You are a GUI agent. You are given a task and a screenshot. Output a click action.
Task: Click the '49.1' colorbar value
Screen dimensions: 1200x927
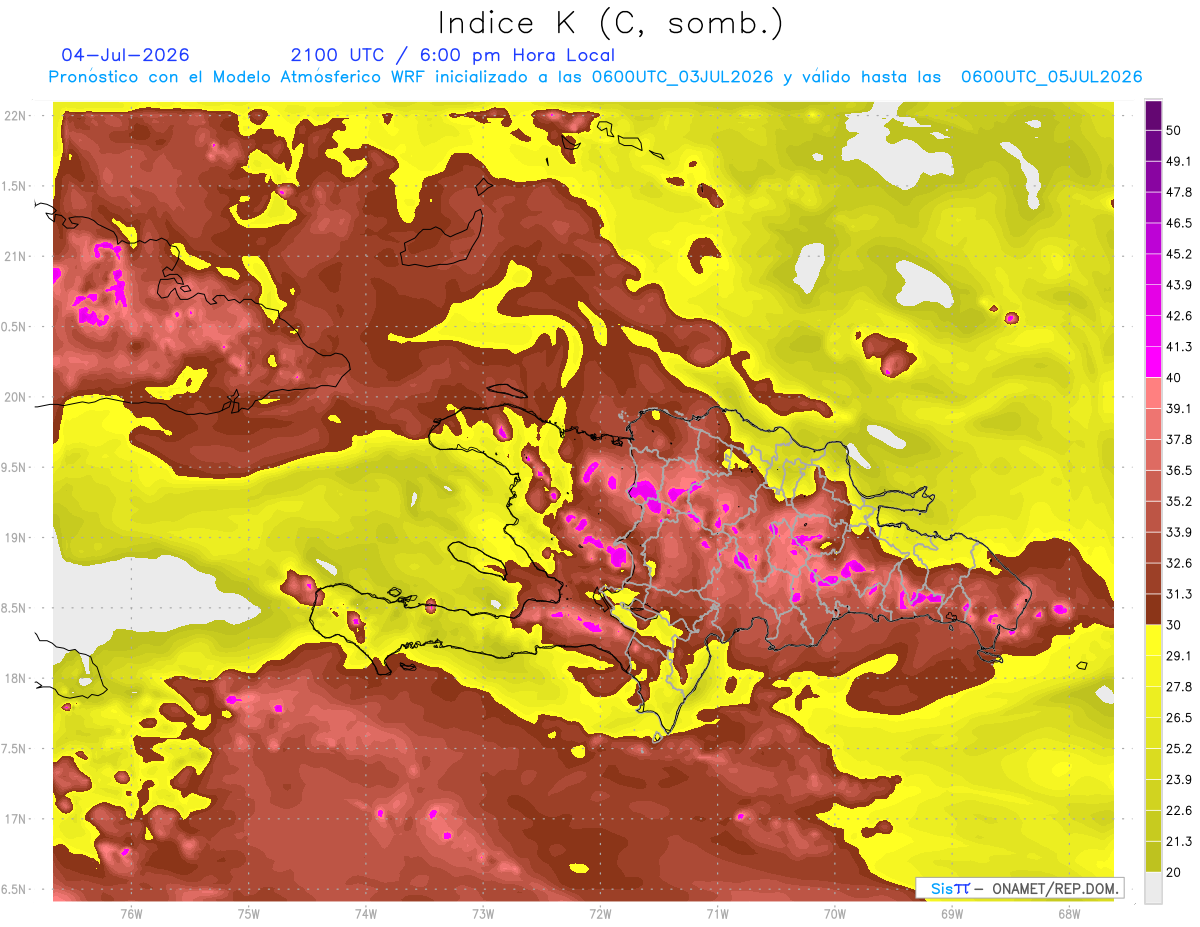pyautogui.click(x=1179, y=161)
